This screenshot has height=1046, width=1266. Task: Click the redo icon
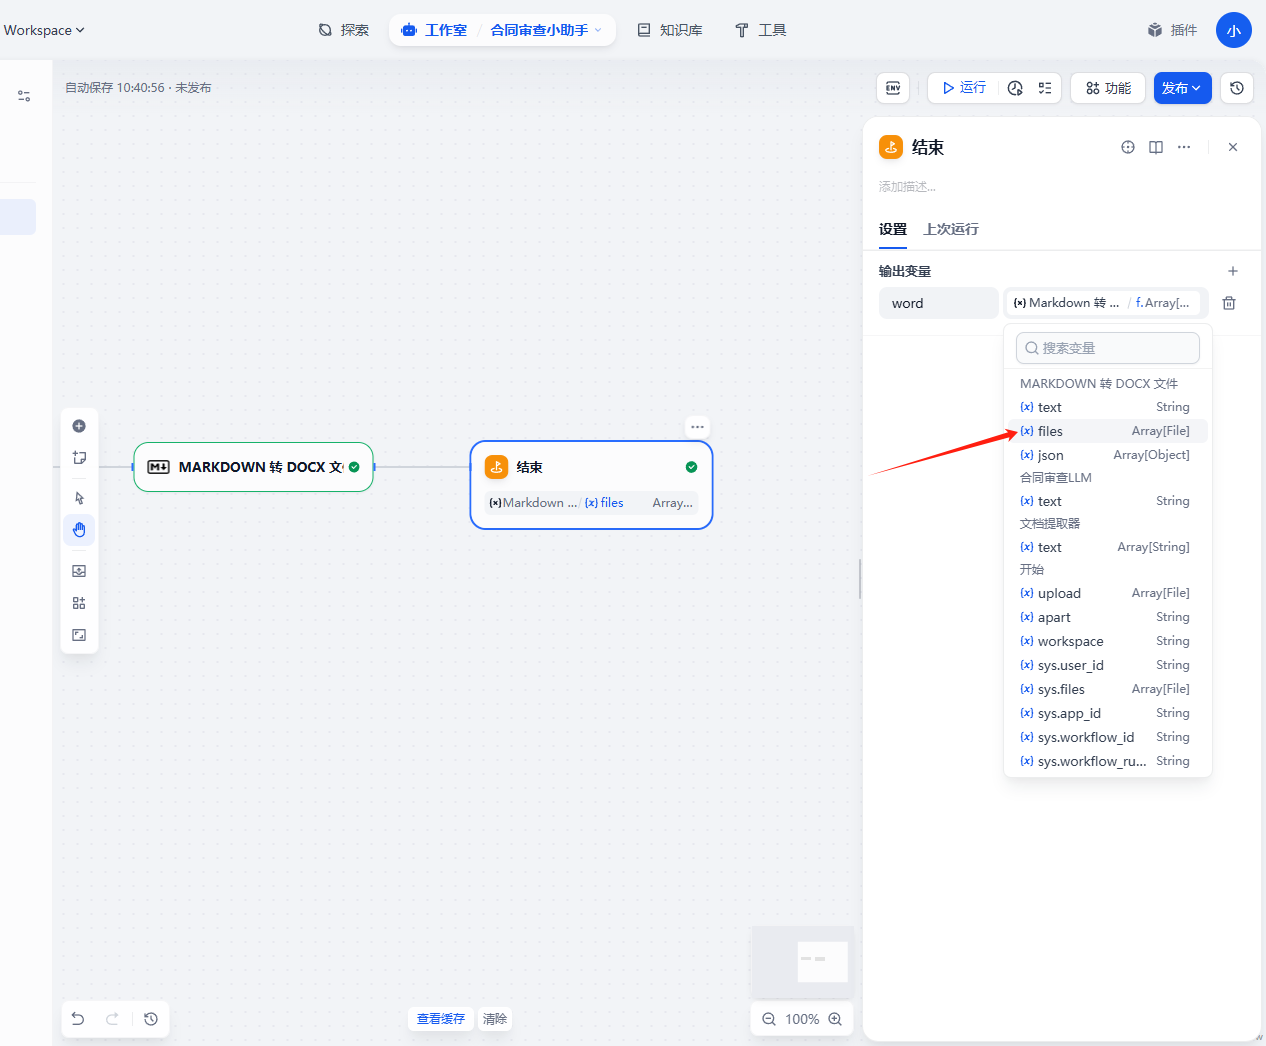click(112, 1019)
